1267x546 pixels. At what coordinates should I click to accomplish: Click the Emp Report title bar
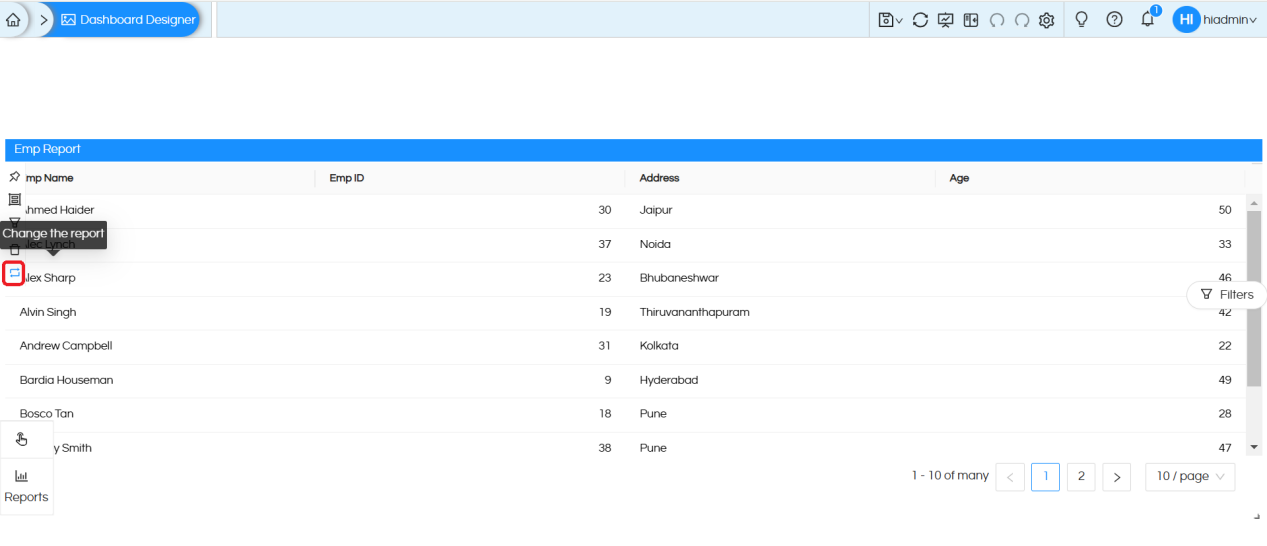click(633, 150)
